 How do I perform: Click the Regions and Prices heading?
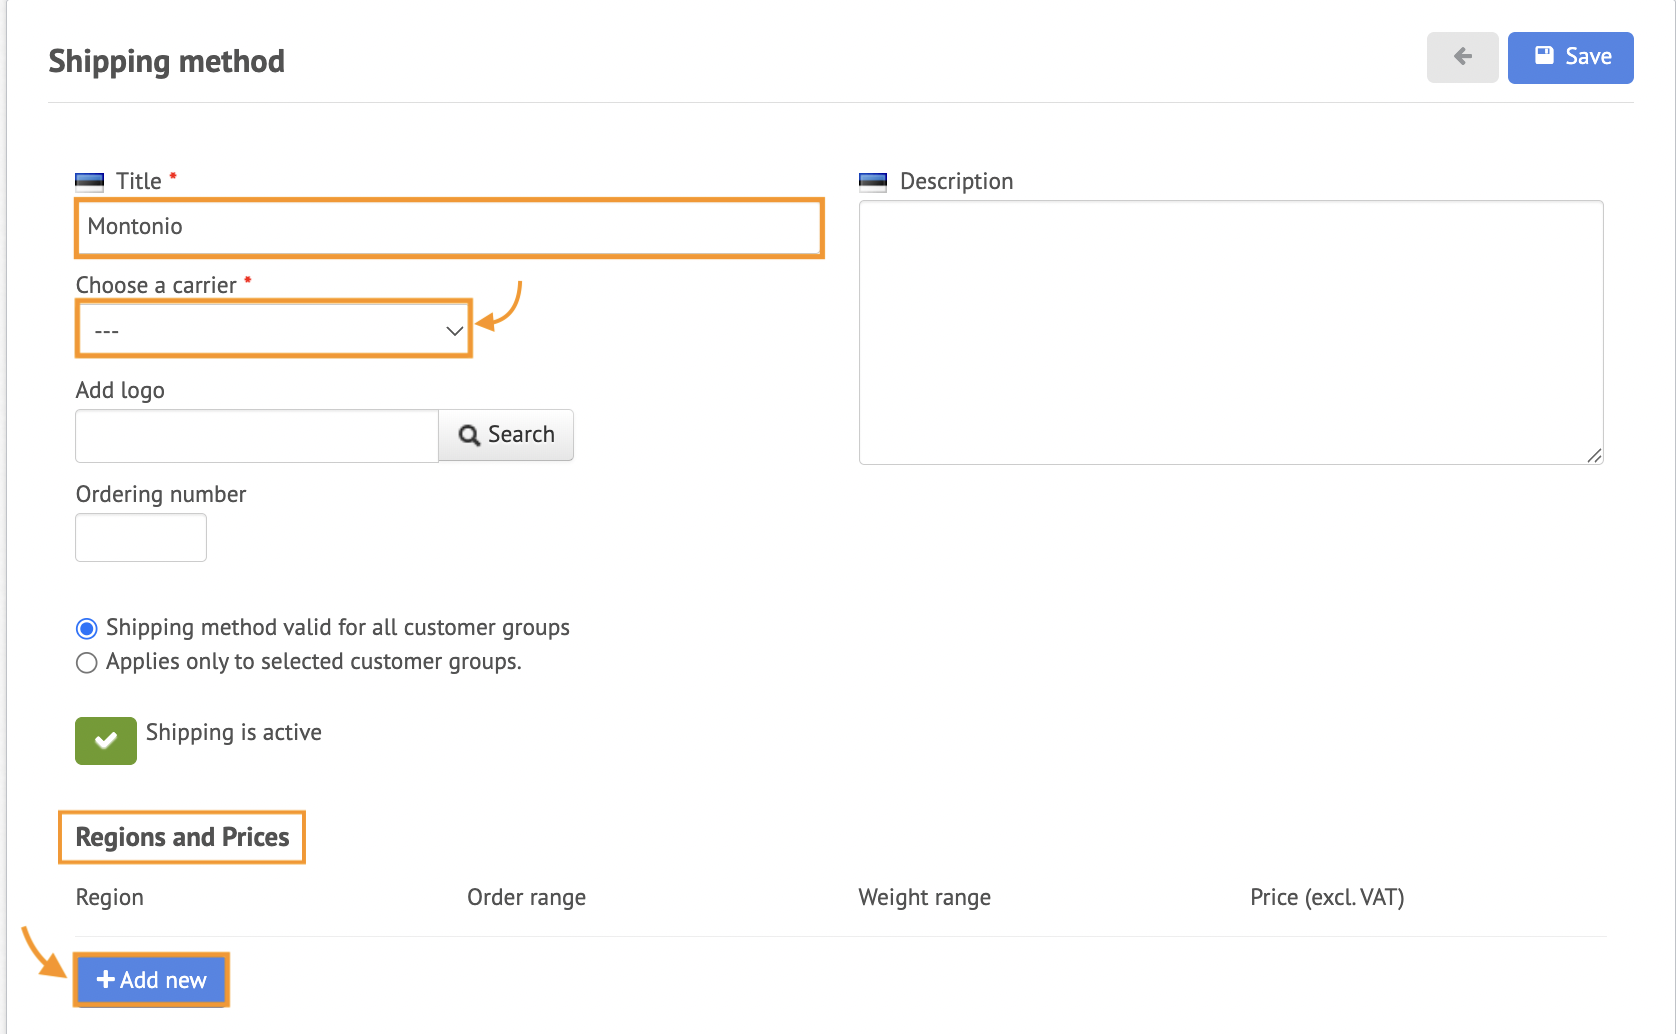[182, 837]
